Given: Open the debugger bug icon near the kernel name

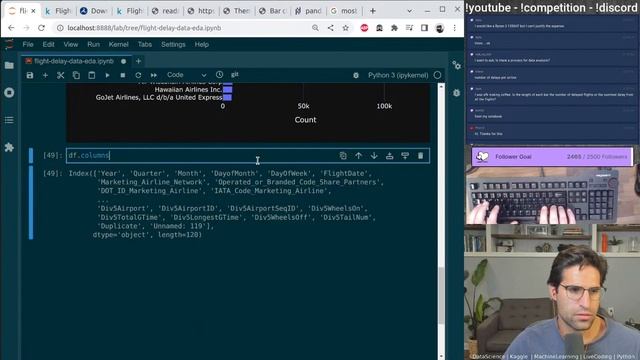Looking at the screenshot, I should click(356, 75).
